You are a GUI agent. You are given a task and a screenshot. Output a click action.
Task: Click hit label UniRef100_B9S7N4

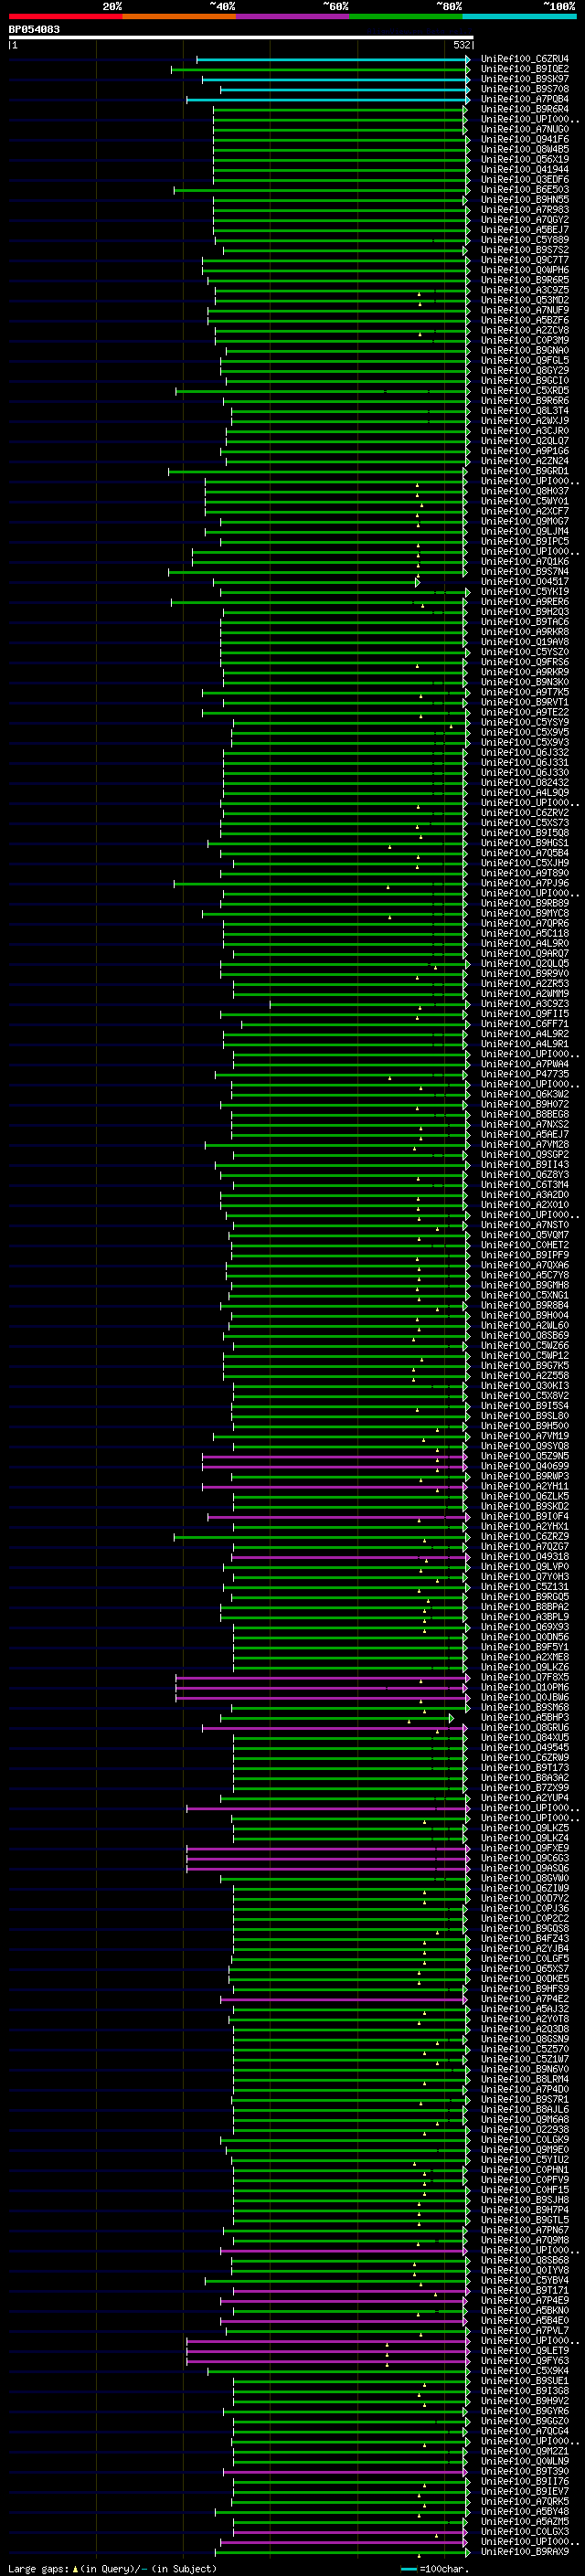point(525,572)
